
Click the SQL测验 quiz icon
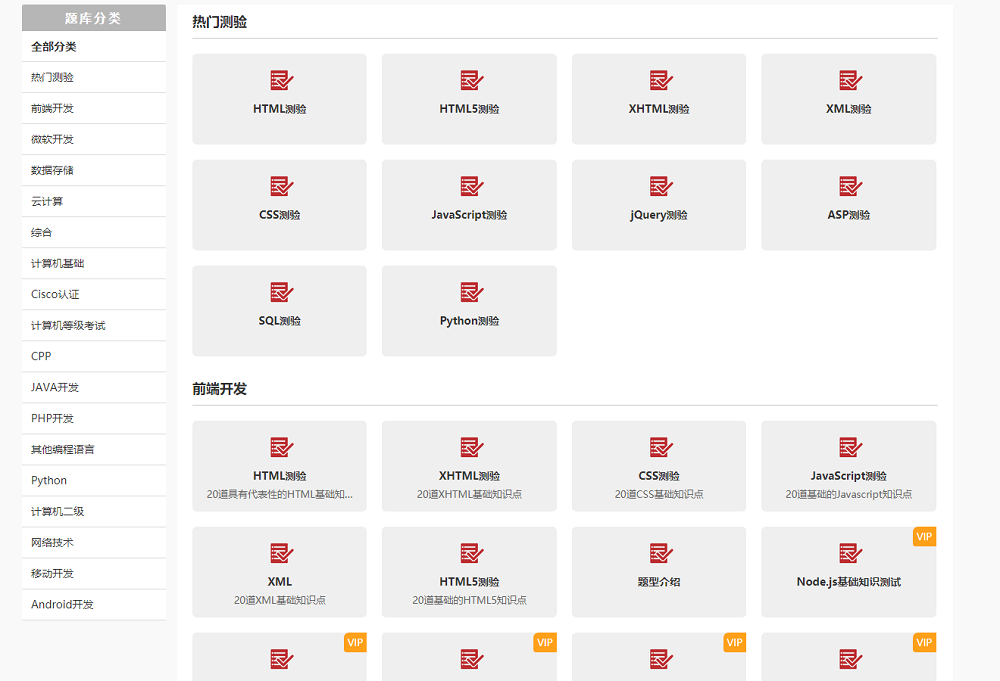click(x=280, y=292)
